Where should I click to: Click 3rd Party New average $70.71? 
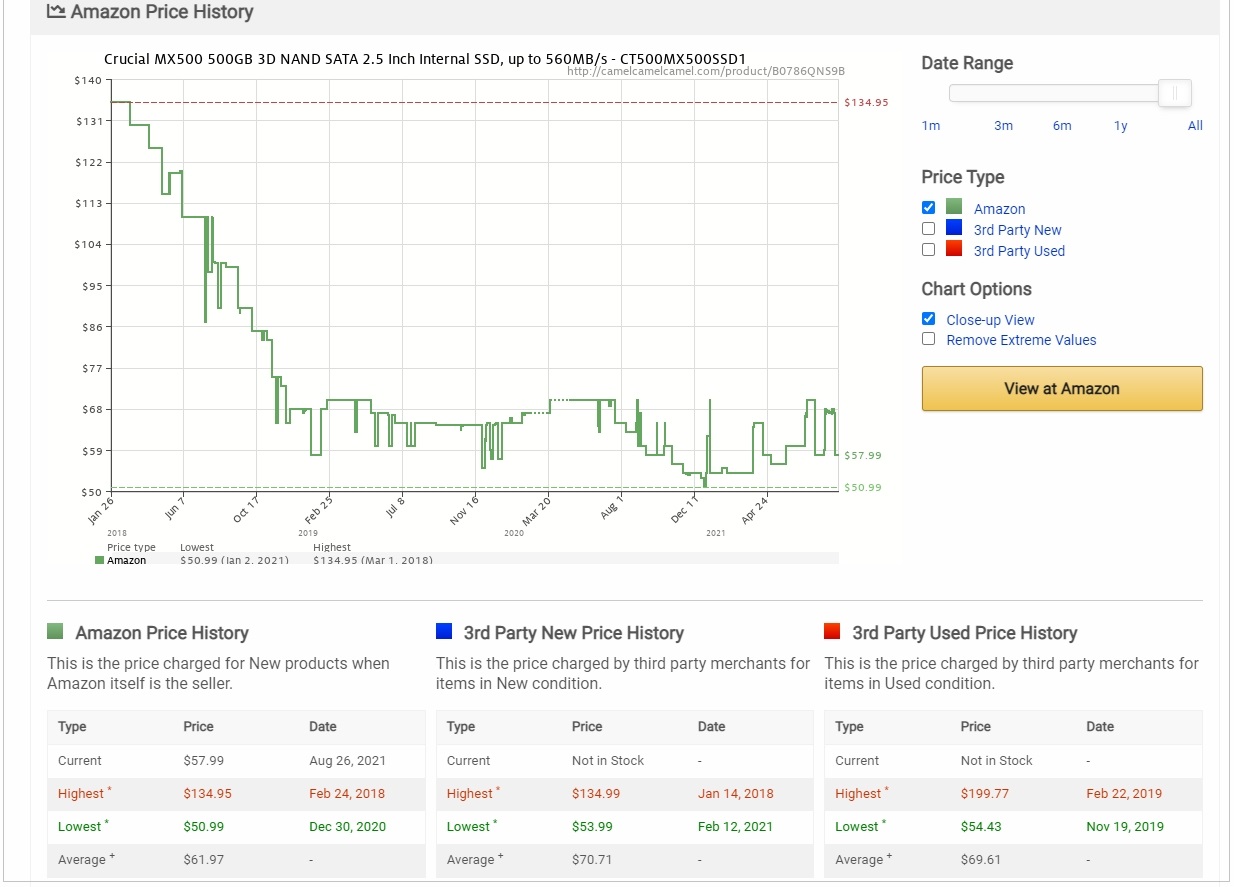[592, 859]
